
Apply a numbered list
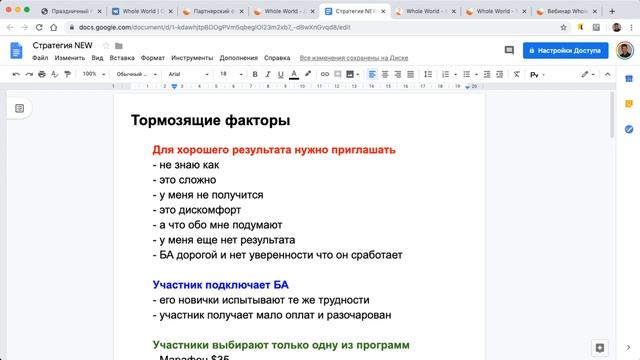(x=445, y=74)
